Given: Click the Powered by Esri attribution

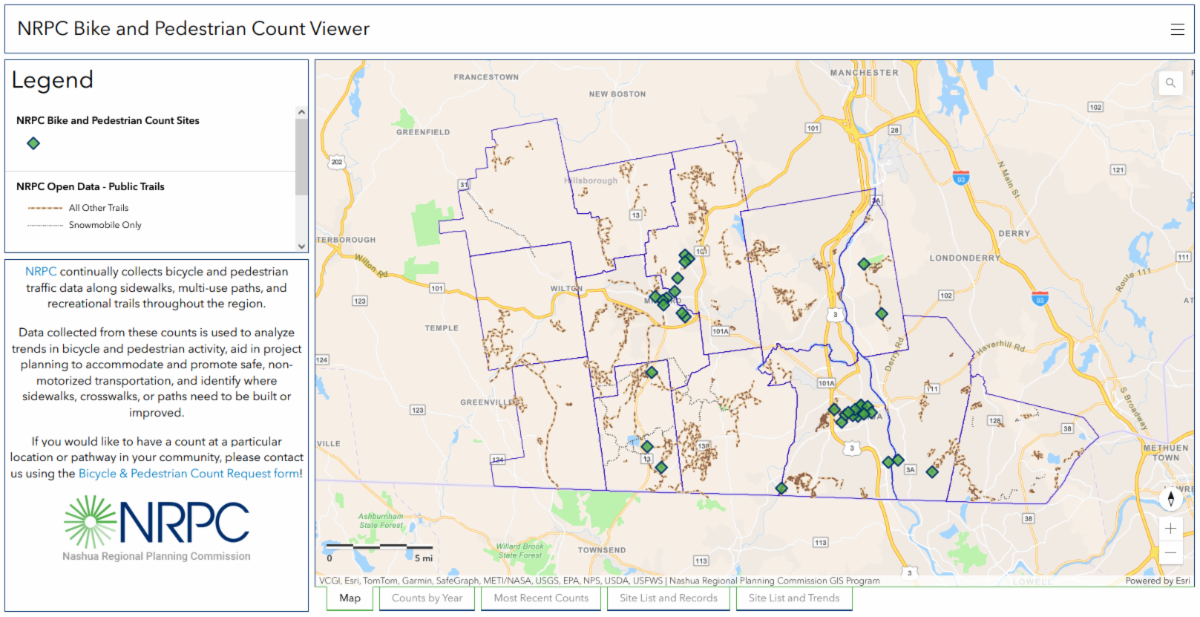Looking at the screenshot, I should coord(1157,580).
